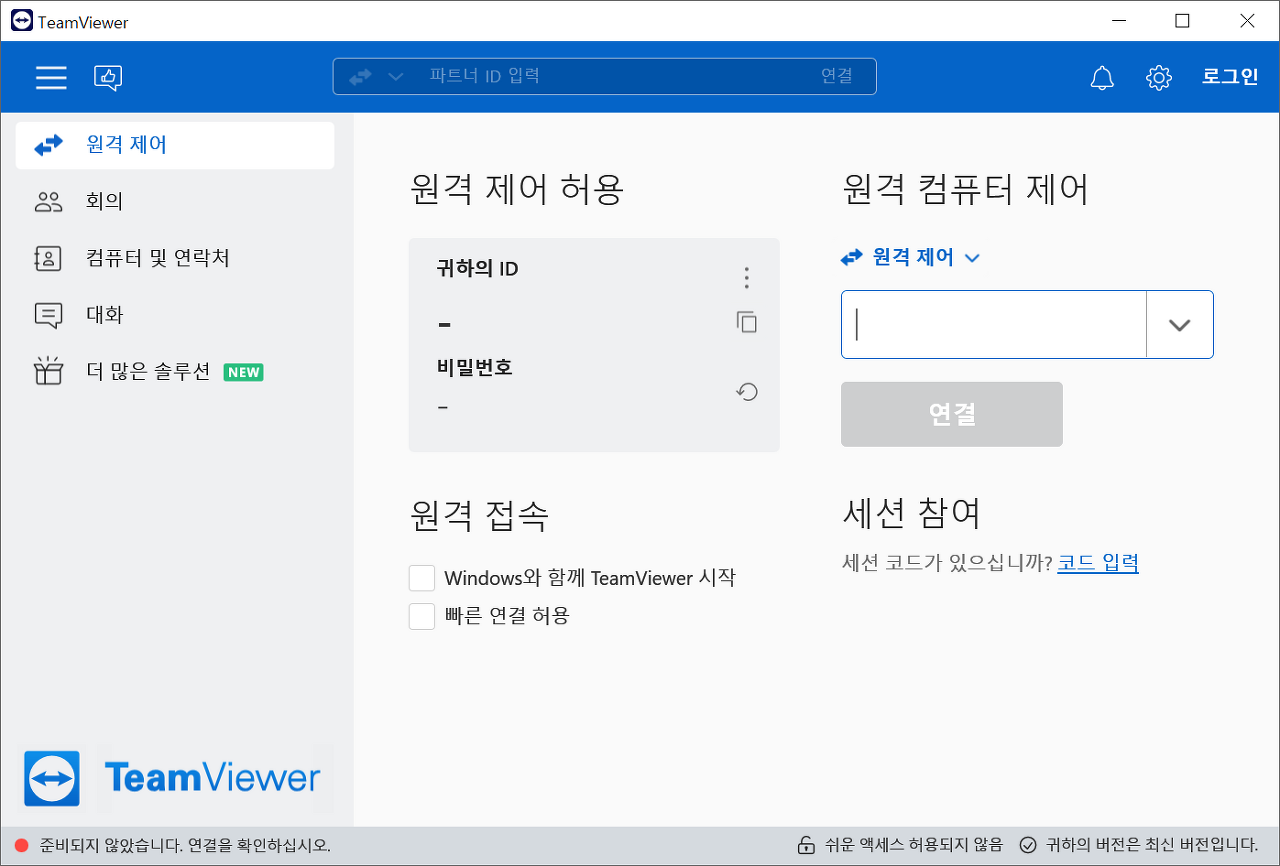
Task: Open the hamburger main menu
Action: point(51,77)
